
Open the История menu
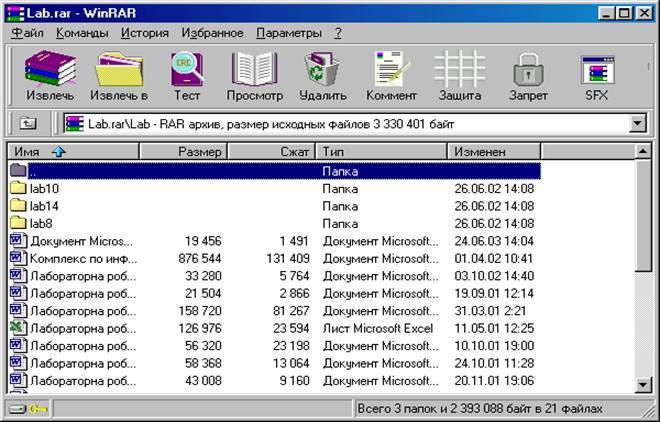click(x=145, y=33)
